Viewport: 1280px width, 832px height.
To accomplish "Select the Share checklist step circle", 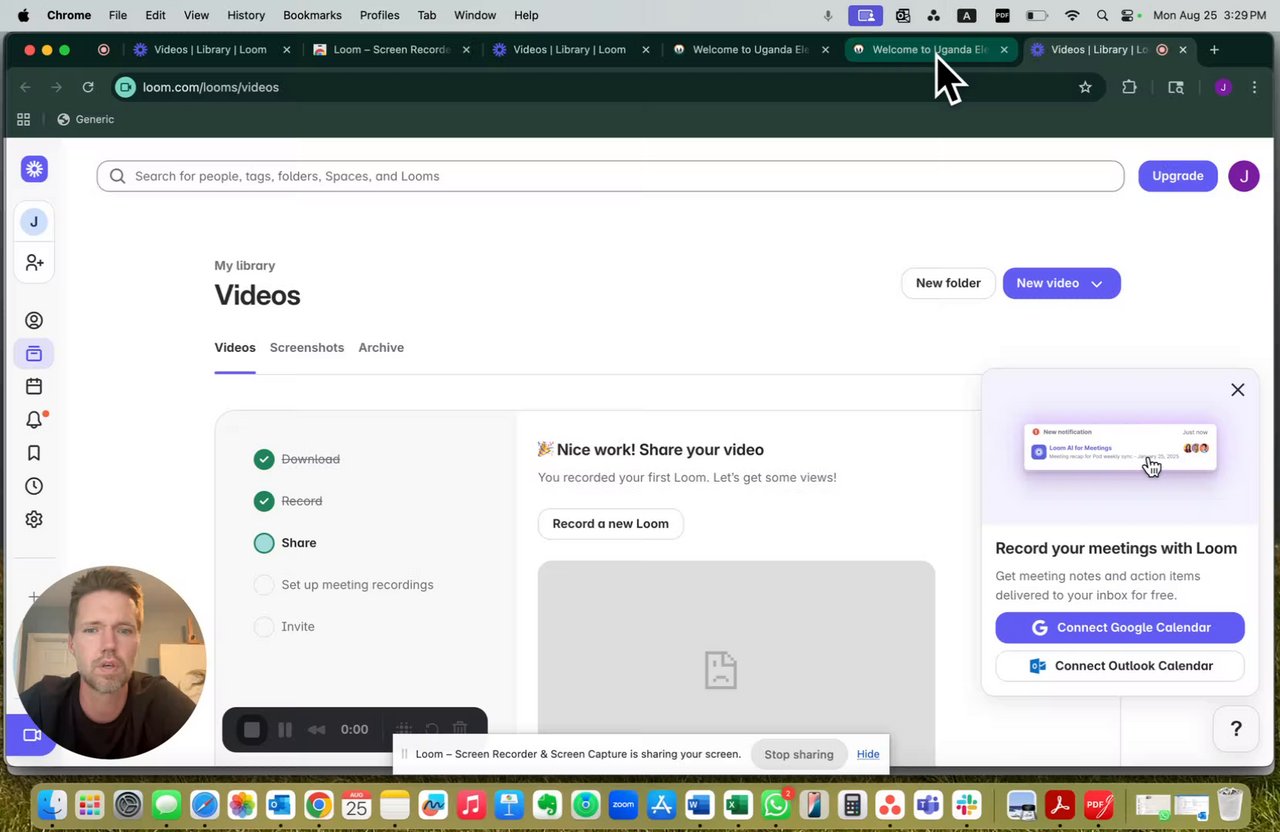I will 264,543.
